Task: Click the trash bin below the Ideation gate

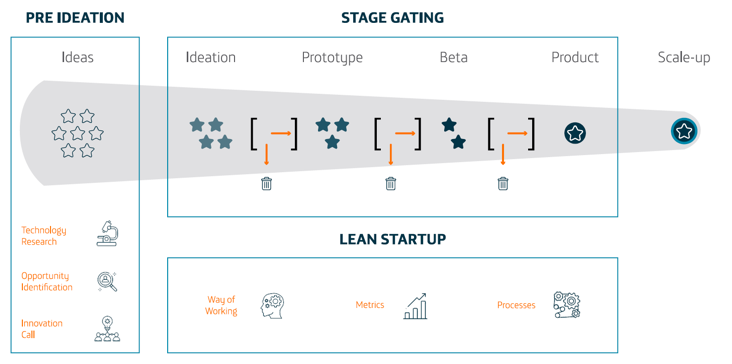Action: 267,183
